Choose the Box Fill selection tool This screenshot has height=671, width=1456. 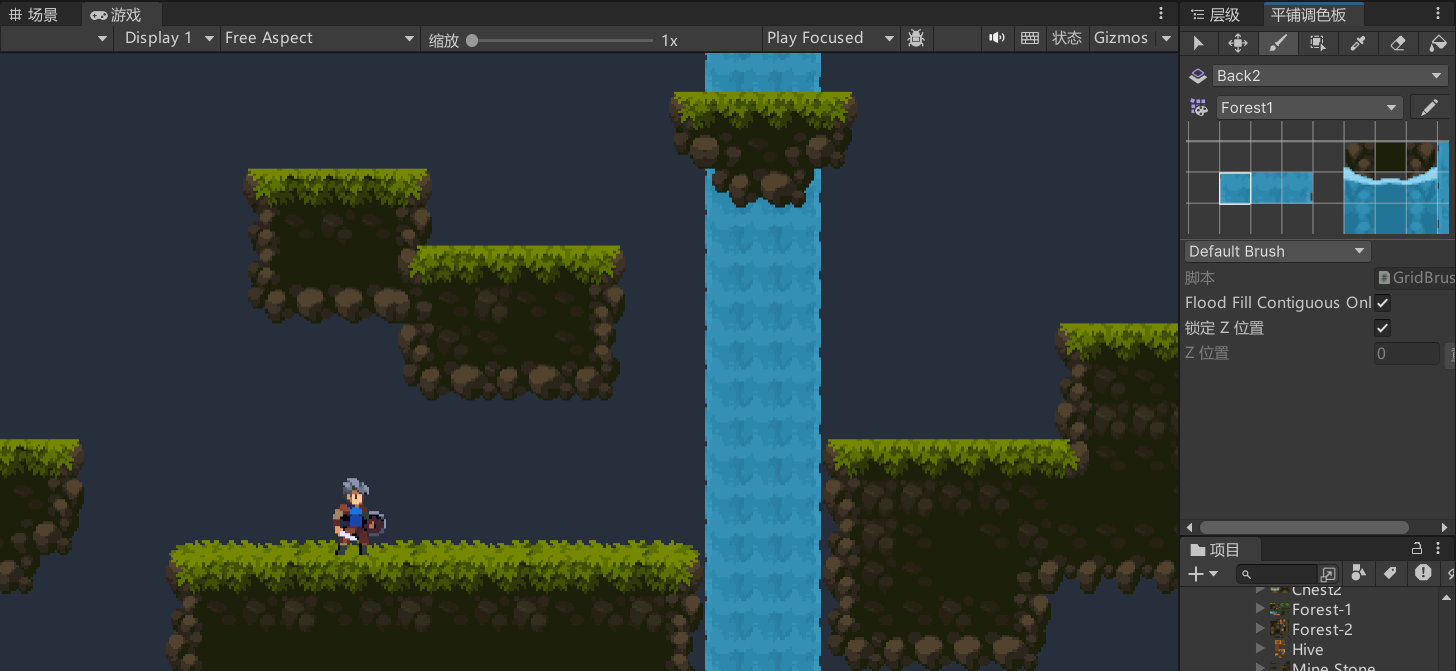tap(1318, 43)
